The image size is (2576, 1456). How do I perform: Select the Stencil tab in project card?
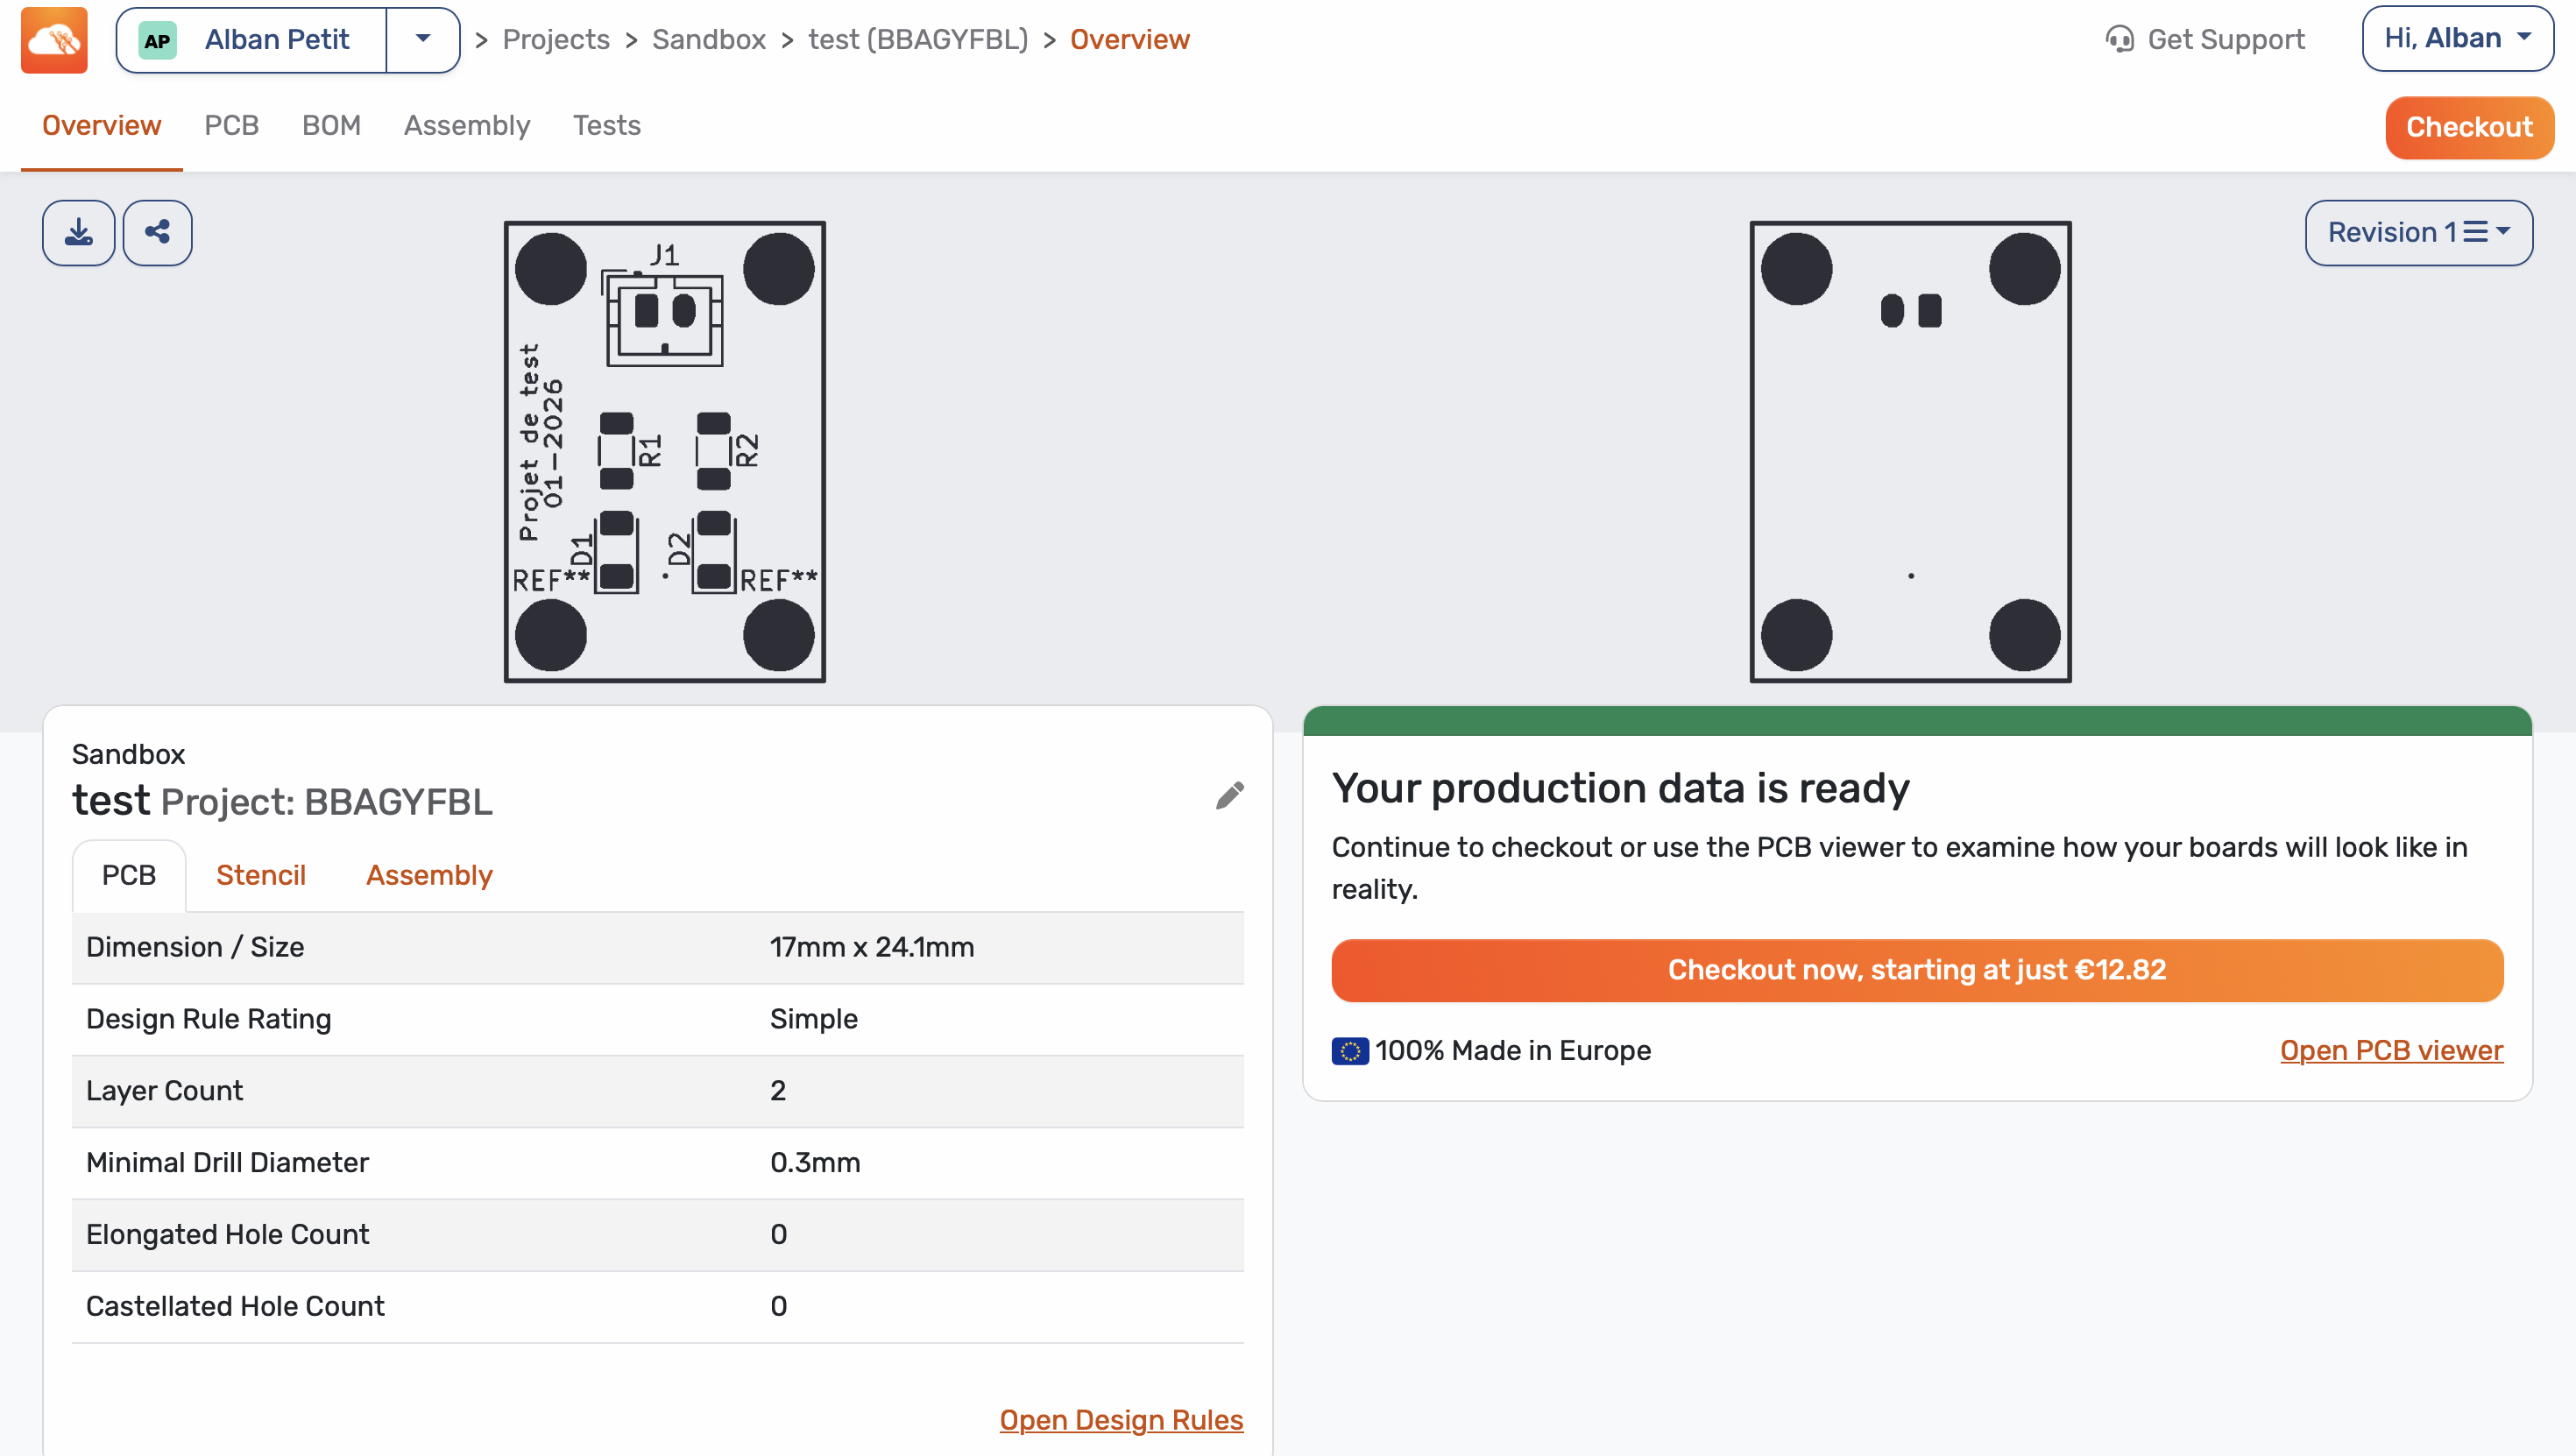click(260, 875)
